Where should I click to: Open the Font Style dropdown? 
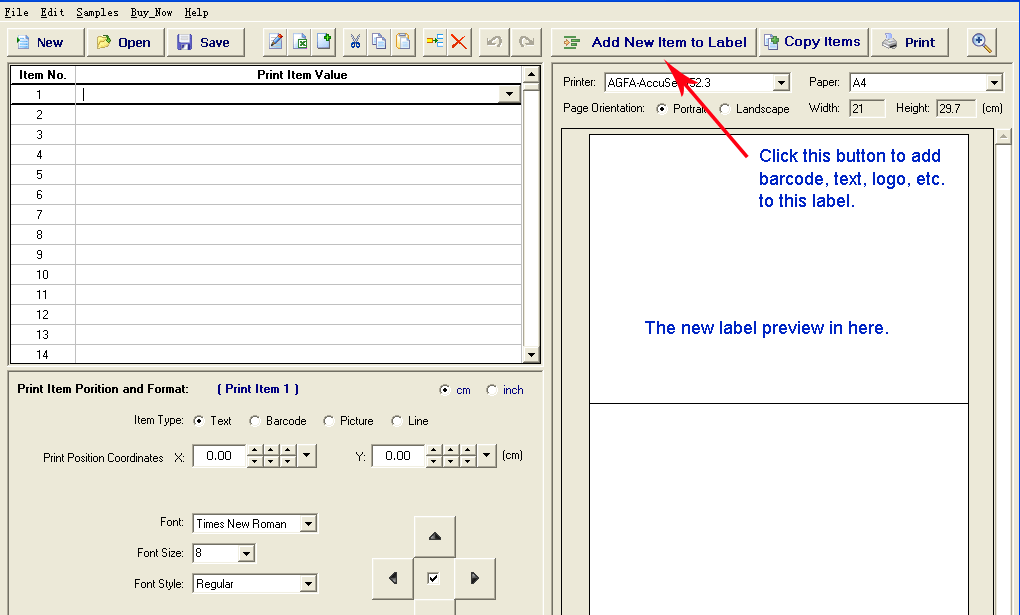pyautogui.click(x=308, y=584)
